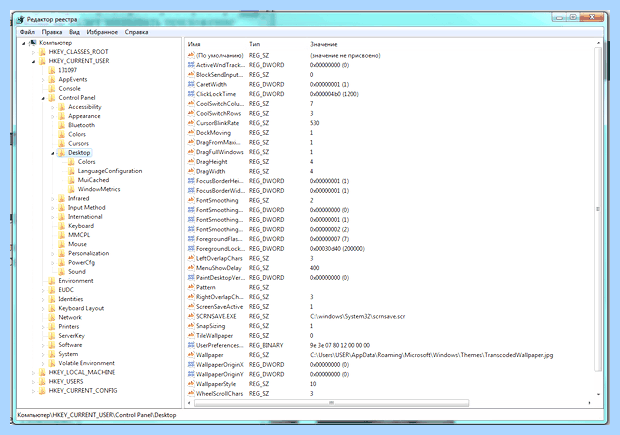Select the LanguageConfiguration key
The image size is (620, 435).
coord(110,171)
